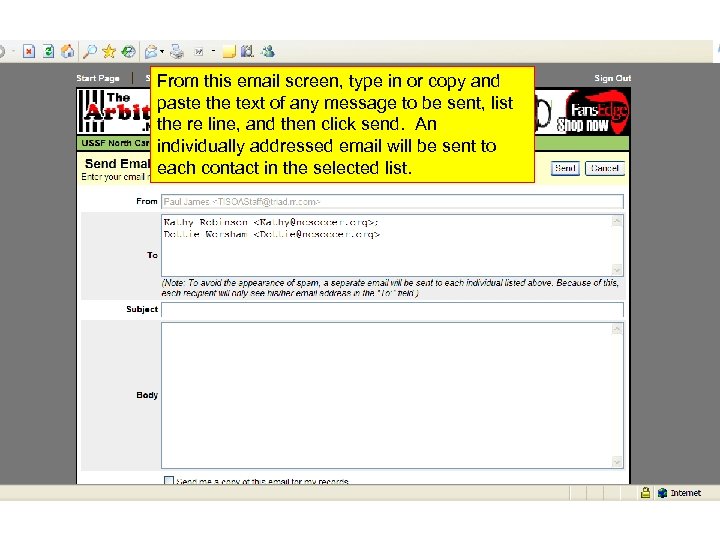Click the Kathy Robinson recipient line
720x540 pixels.
pos(271,222)
